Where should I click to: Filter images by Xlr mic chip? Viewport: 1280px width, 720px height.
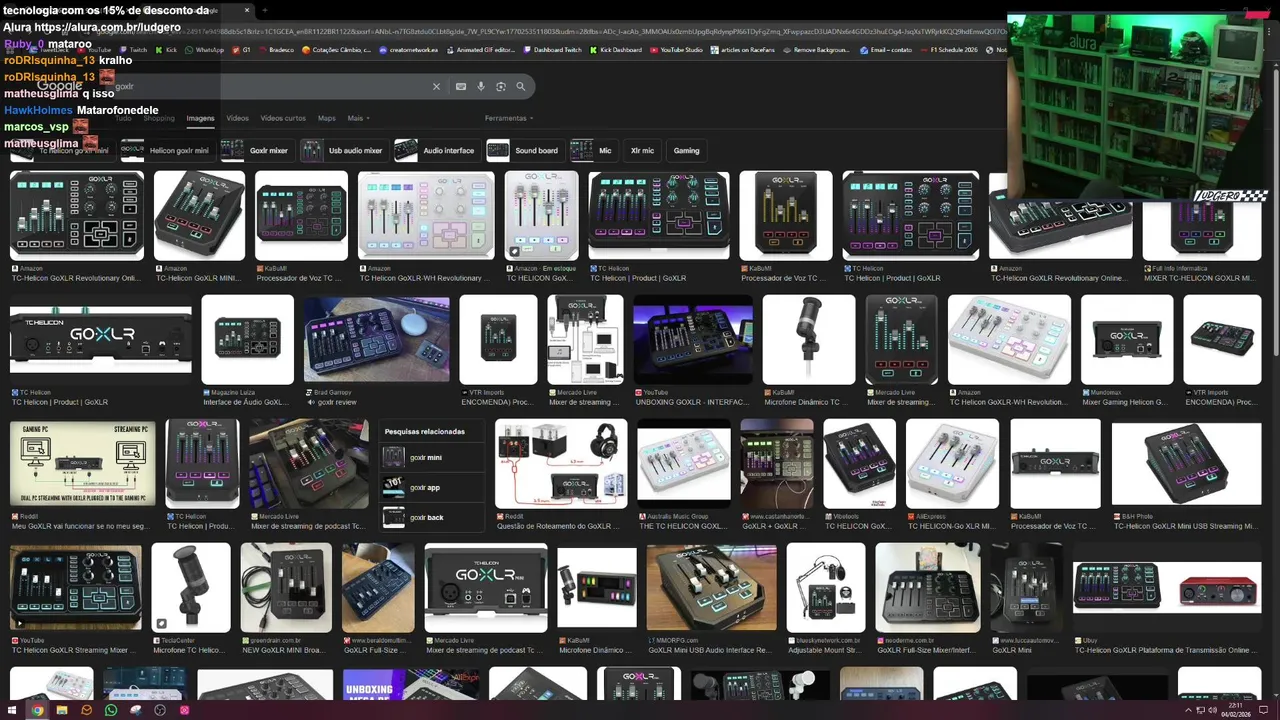(642, 150)
